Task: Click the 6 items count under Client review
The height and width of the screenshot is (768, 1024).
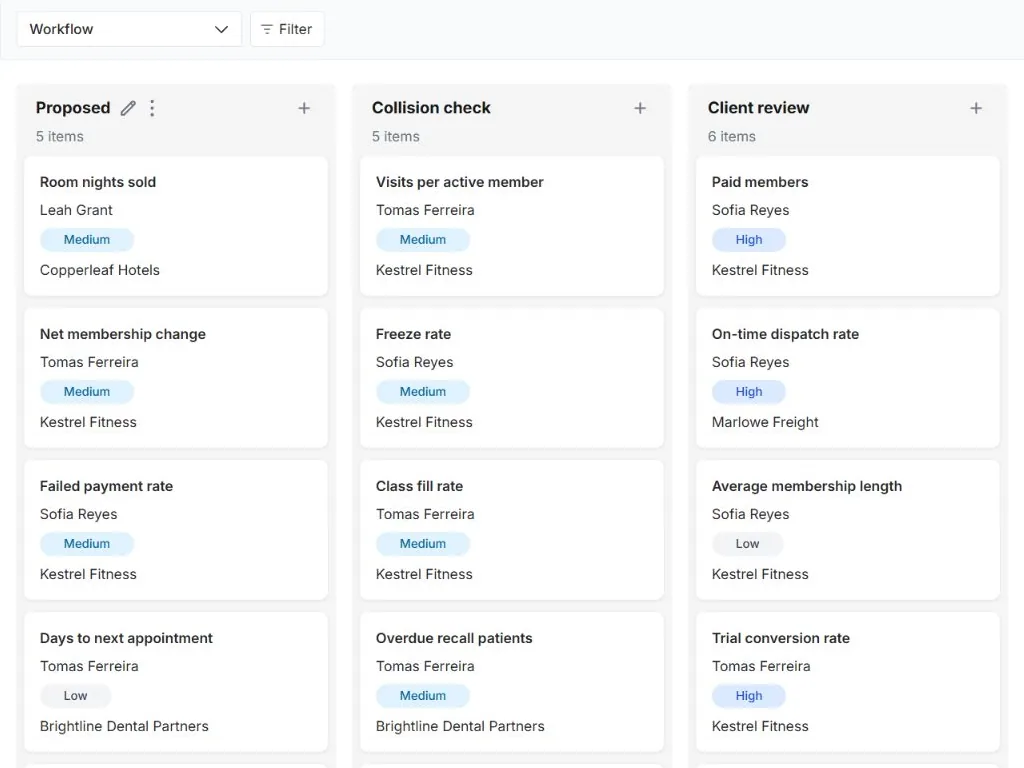Action: [731, 136]
